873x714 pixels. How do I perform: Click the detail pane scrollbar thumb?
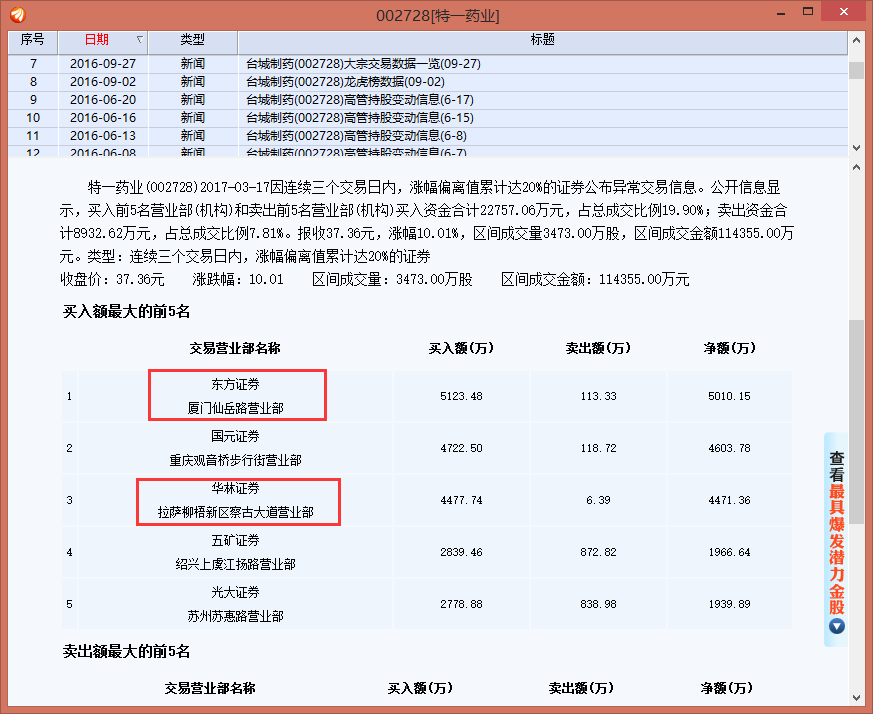[856, 422]
